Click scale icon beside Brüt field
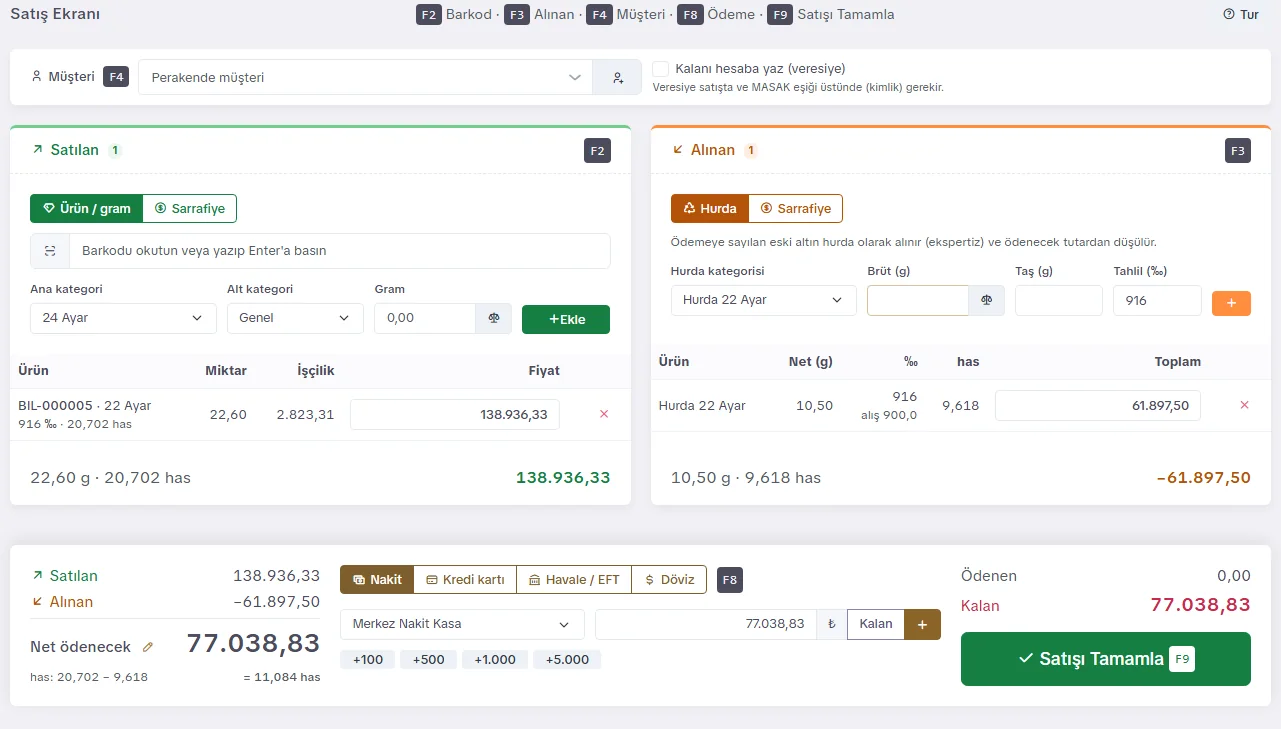 [x=986, y=300]
